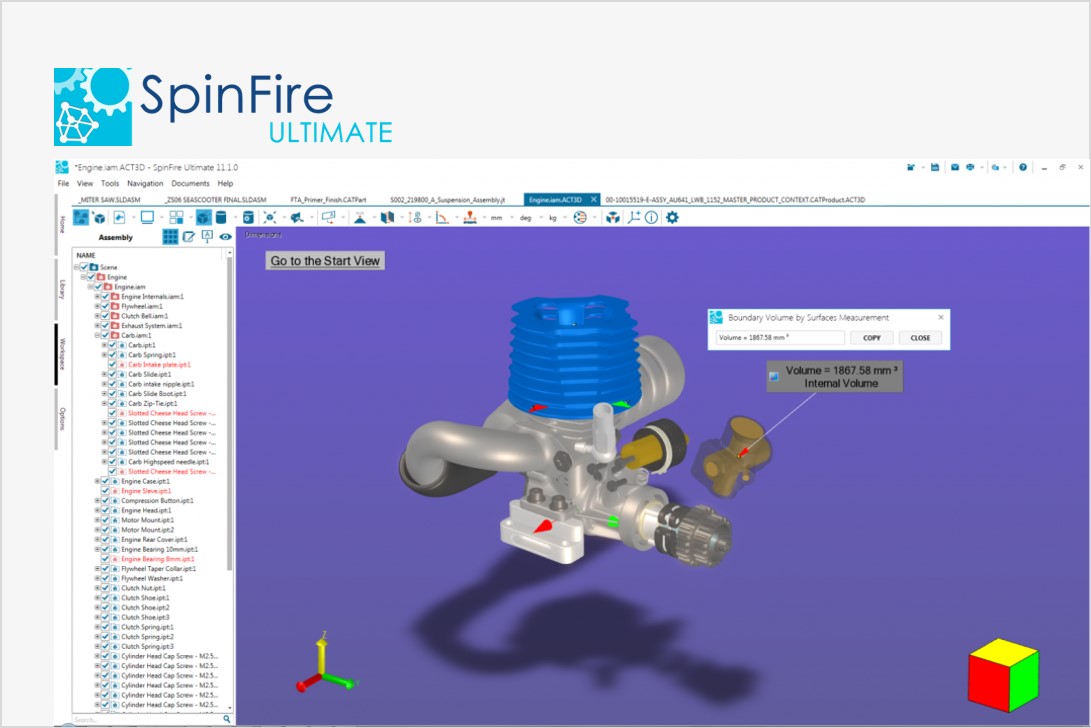Click the COPY button in measurement dialog
This screenshot has width=1091, height=728.
(x=871, y=338)
